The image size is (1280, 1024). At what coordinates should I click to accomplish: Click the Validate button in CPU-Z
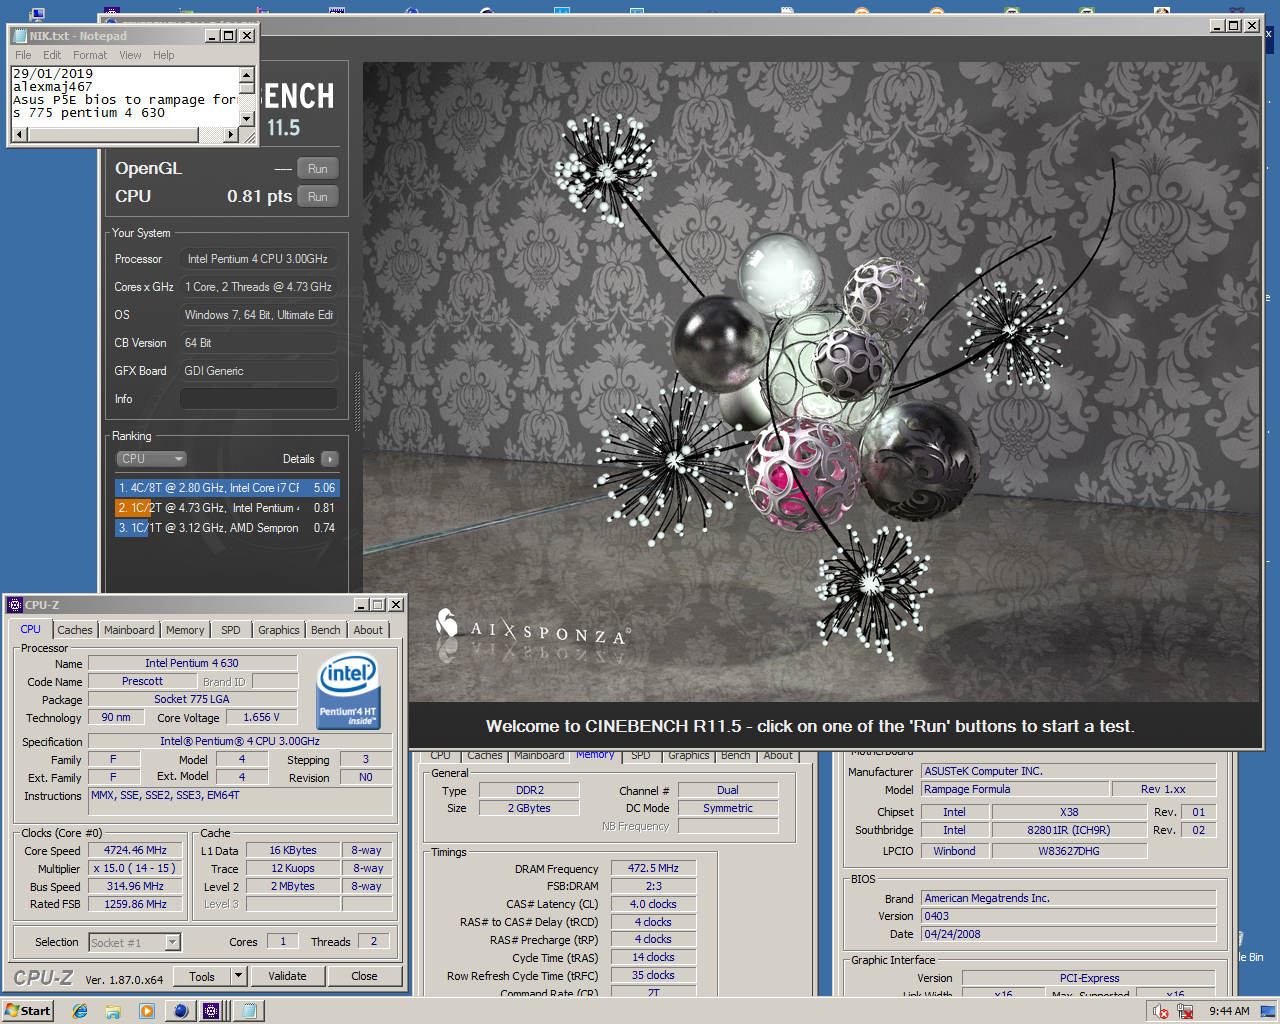pos(287,976)
